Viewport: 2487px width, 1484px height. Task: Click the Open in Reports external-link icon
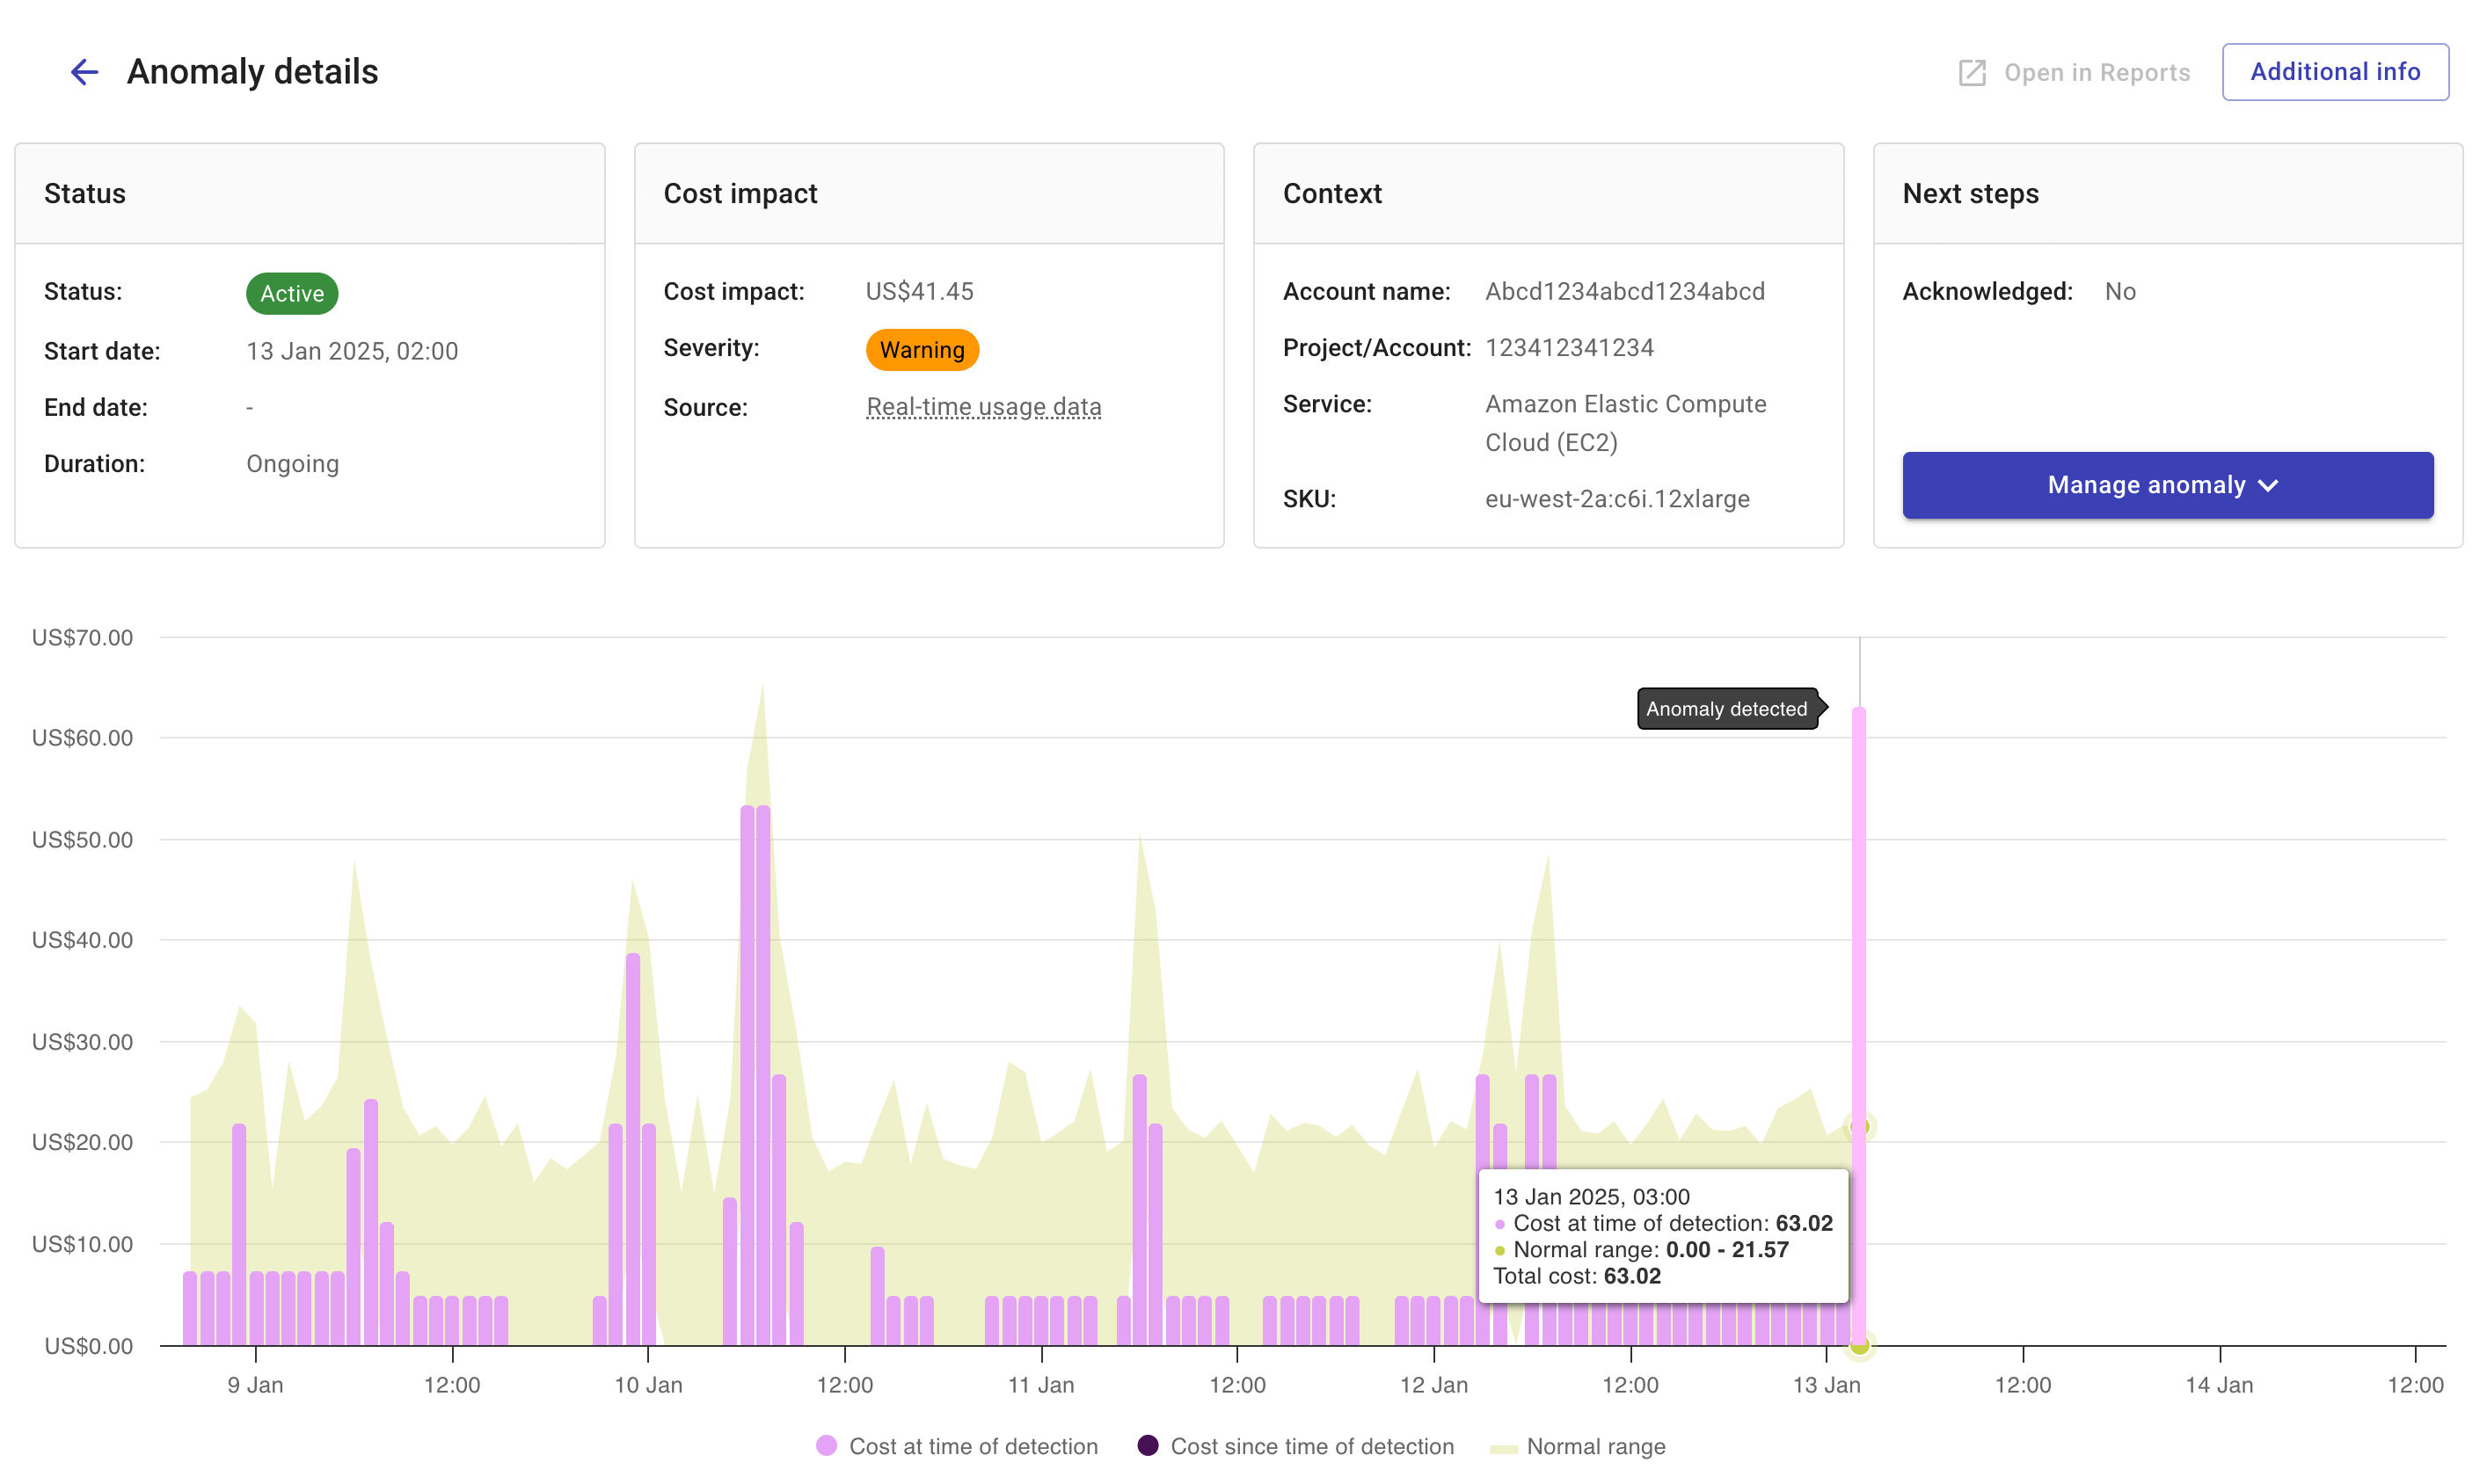tap(1971, 73)
